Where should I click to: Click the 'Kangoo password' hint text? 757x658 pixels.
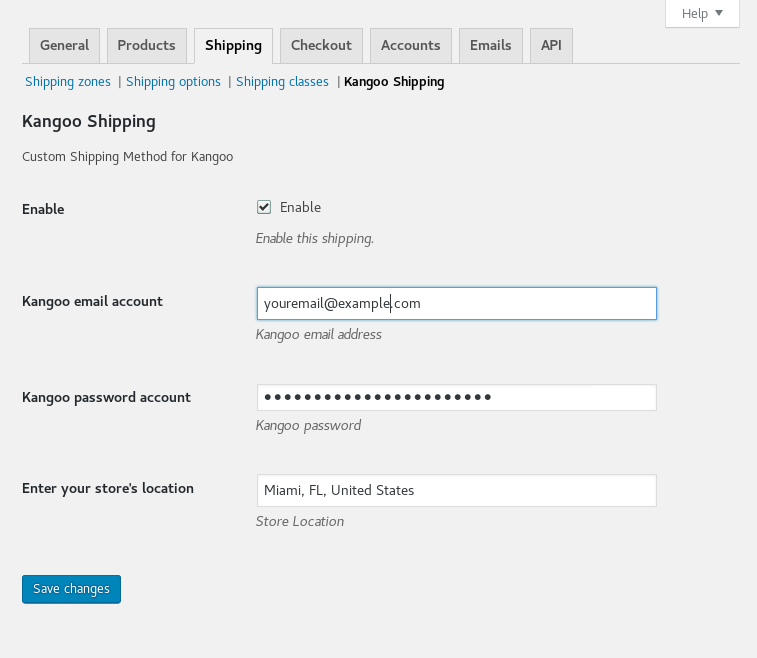[308, 426]
